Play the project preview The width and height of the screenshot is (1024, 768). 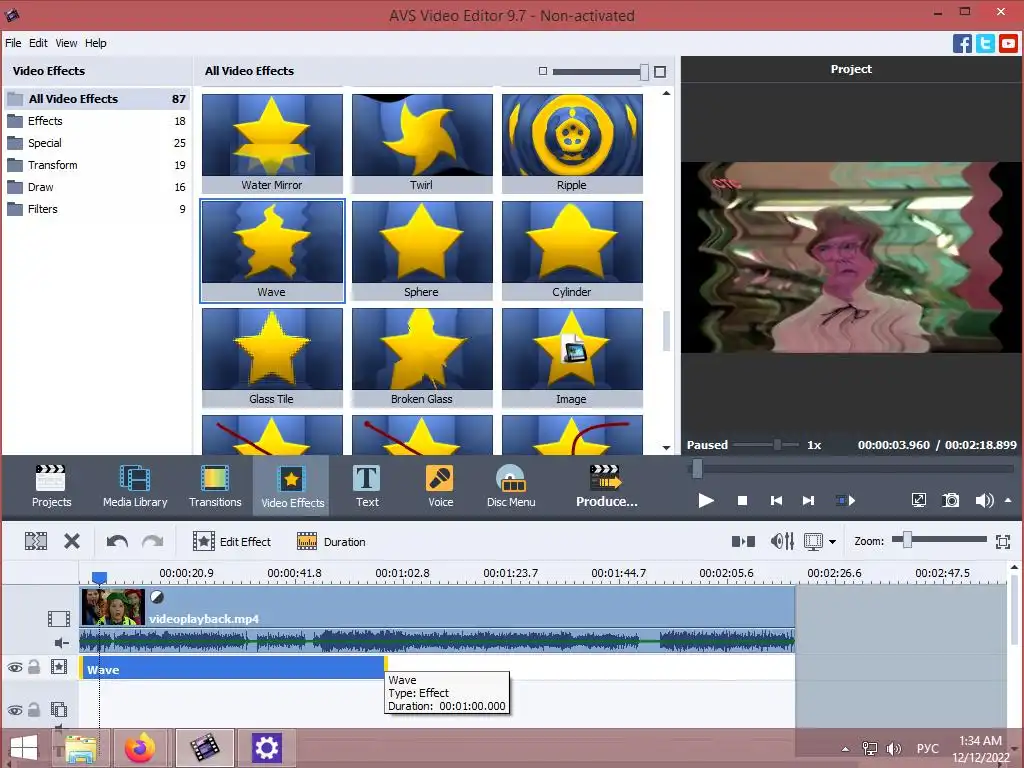[705, 501]
